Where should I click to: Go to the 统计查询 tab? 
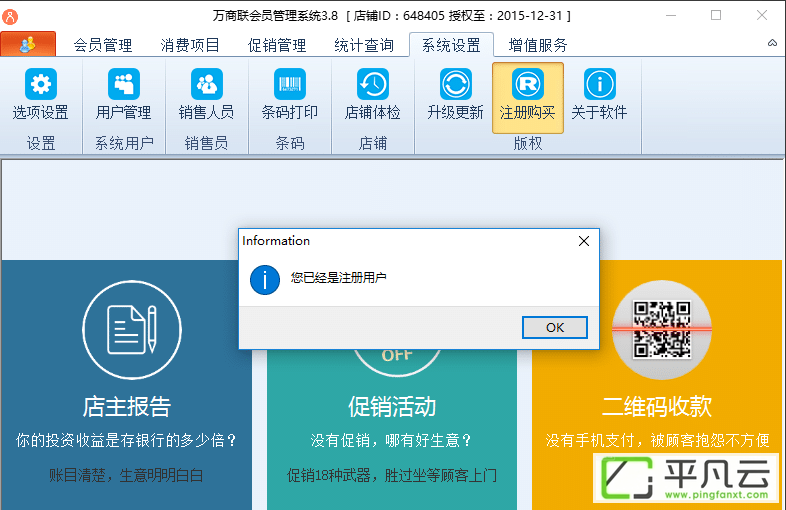click(x=364, y=45)
